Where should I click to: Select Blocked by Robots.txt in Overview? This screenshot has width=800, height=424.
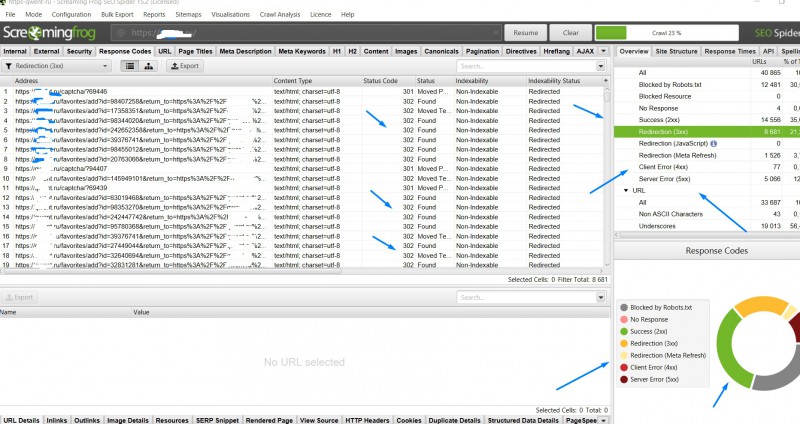(x=670, y=85)
